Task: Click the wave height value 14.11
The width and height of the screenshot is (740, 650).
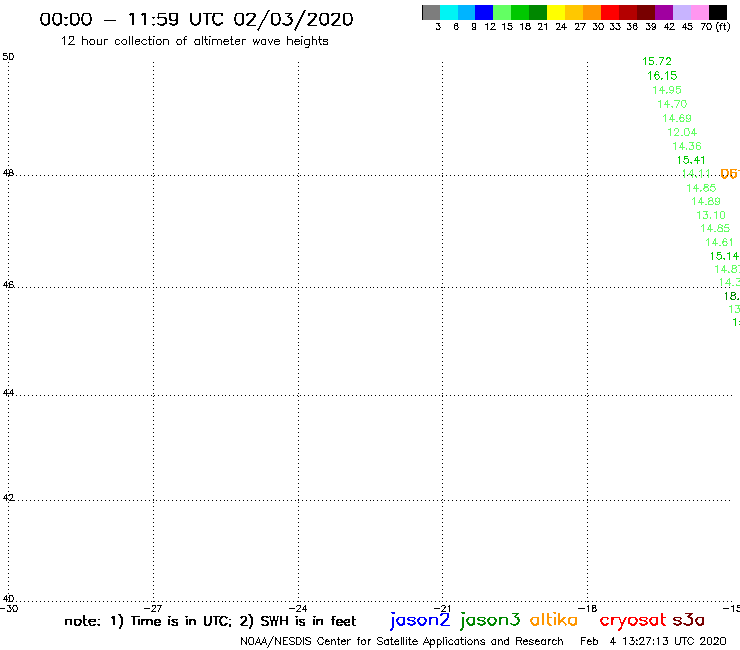Action: [696, 174]
